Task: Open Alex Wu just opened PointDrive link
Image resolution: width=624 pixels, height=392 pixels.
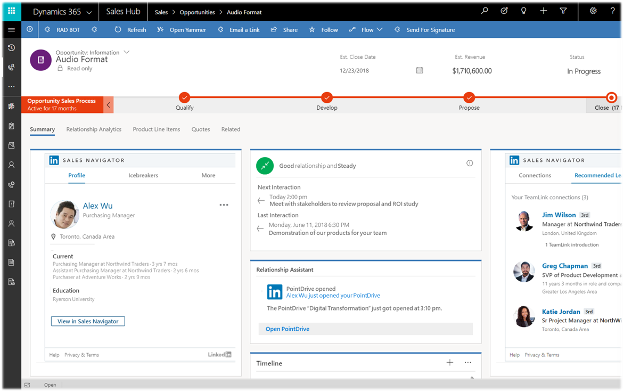Action: [x=333, y=296]
